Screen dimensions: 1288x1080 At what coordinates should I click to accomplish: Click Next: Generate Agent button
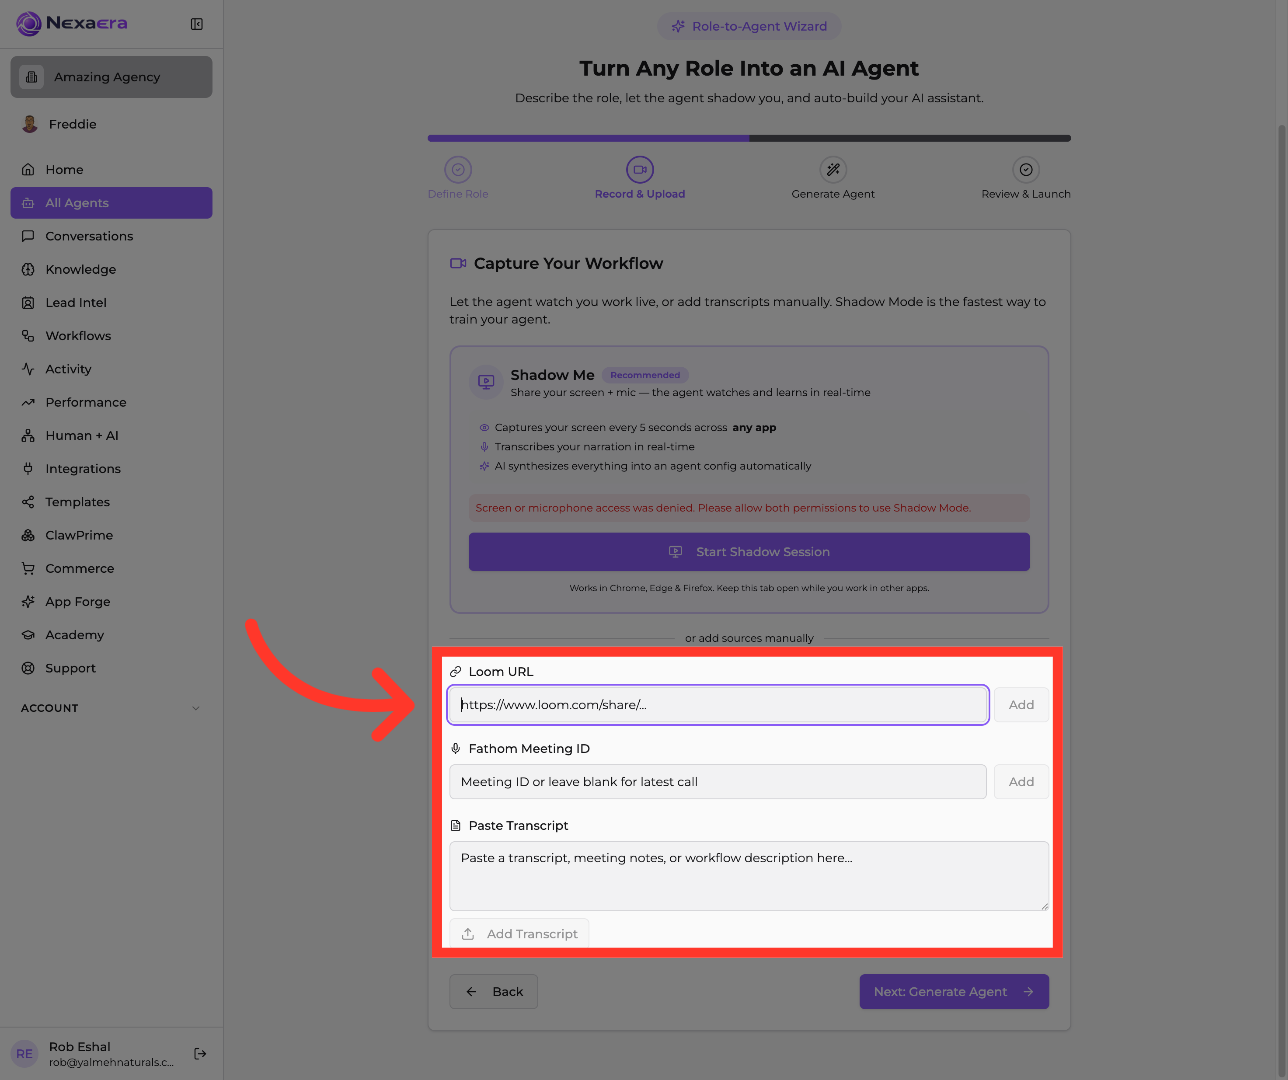point(954,992)
